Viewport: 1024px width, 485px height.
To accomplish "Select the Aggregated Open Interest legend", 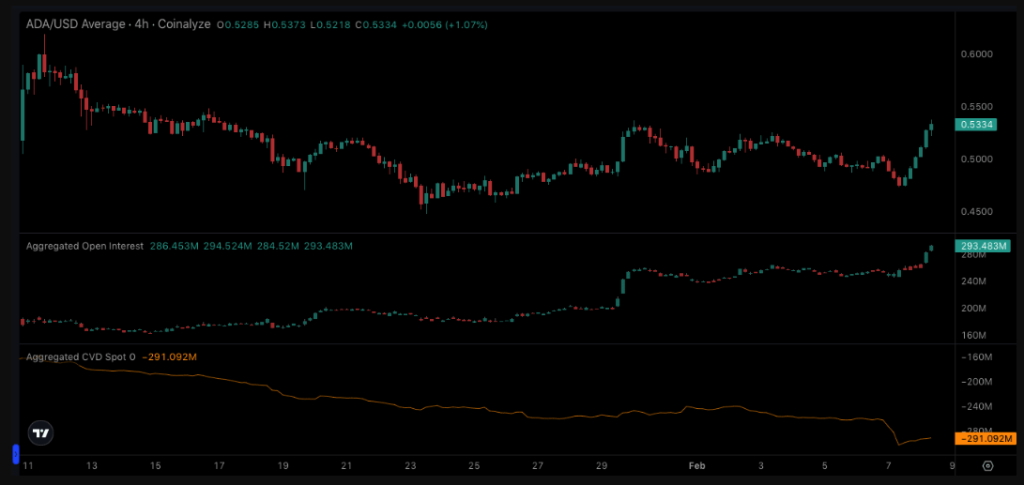I will coord(85,245).
